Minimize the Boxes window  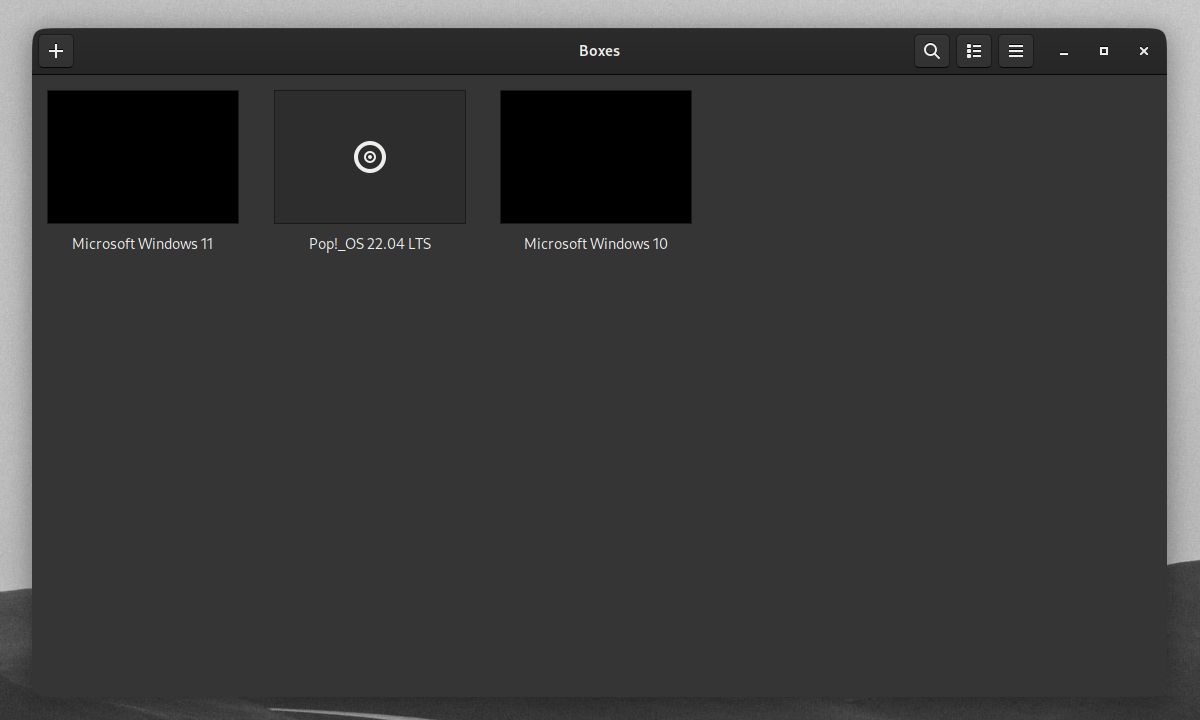pos(1064,51)
